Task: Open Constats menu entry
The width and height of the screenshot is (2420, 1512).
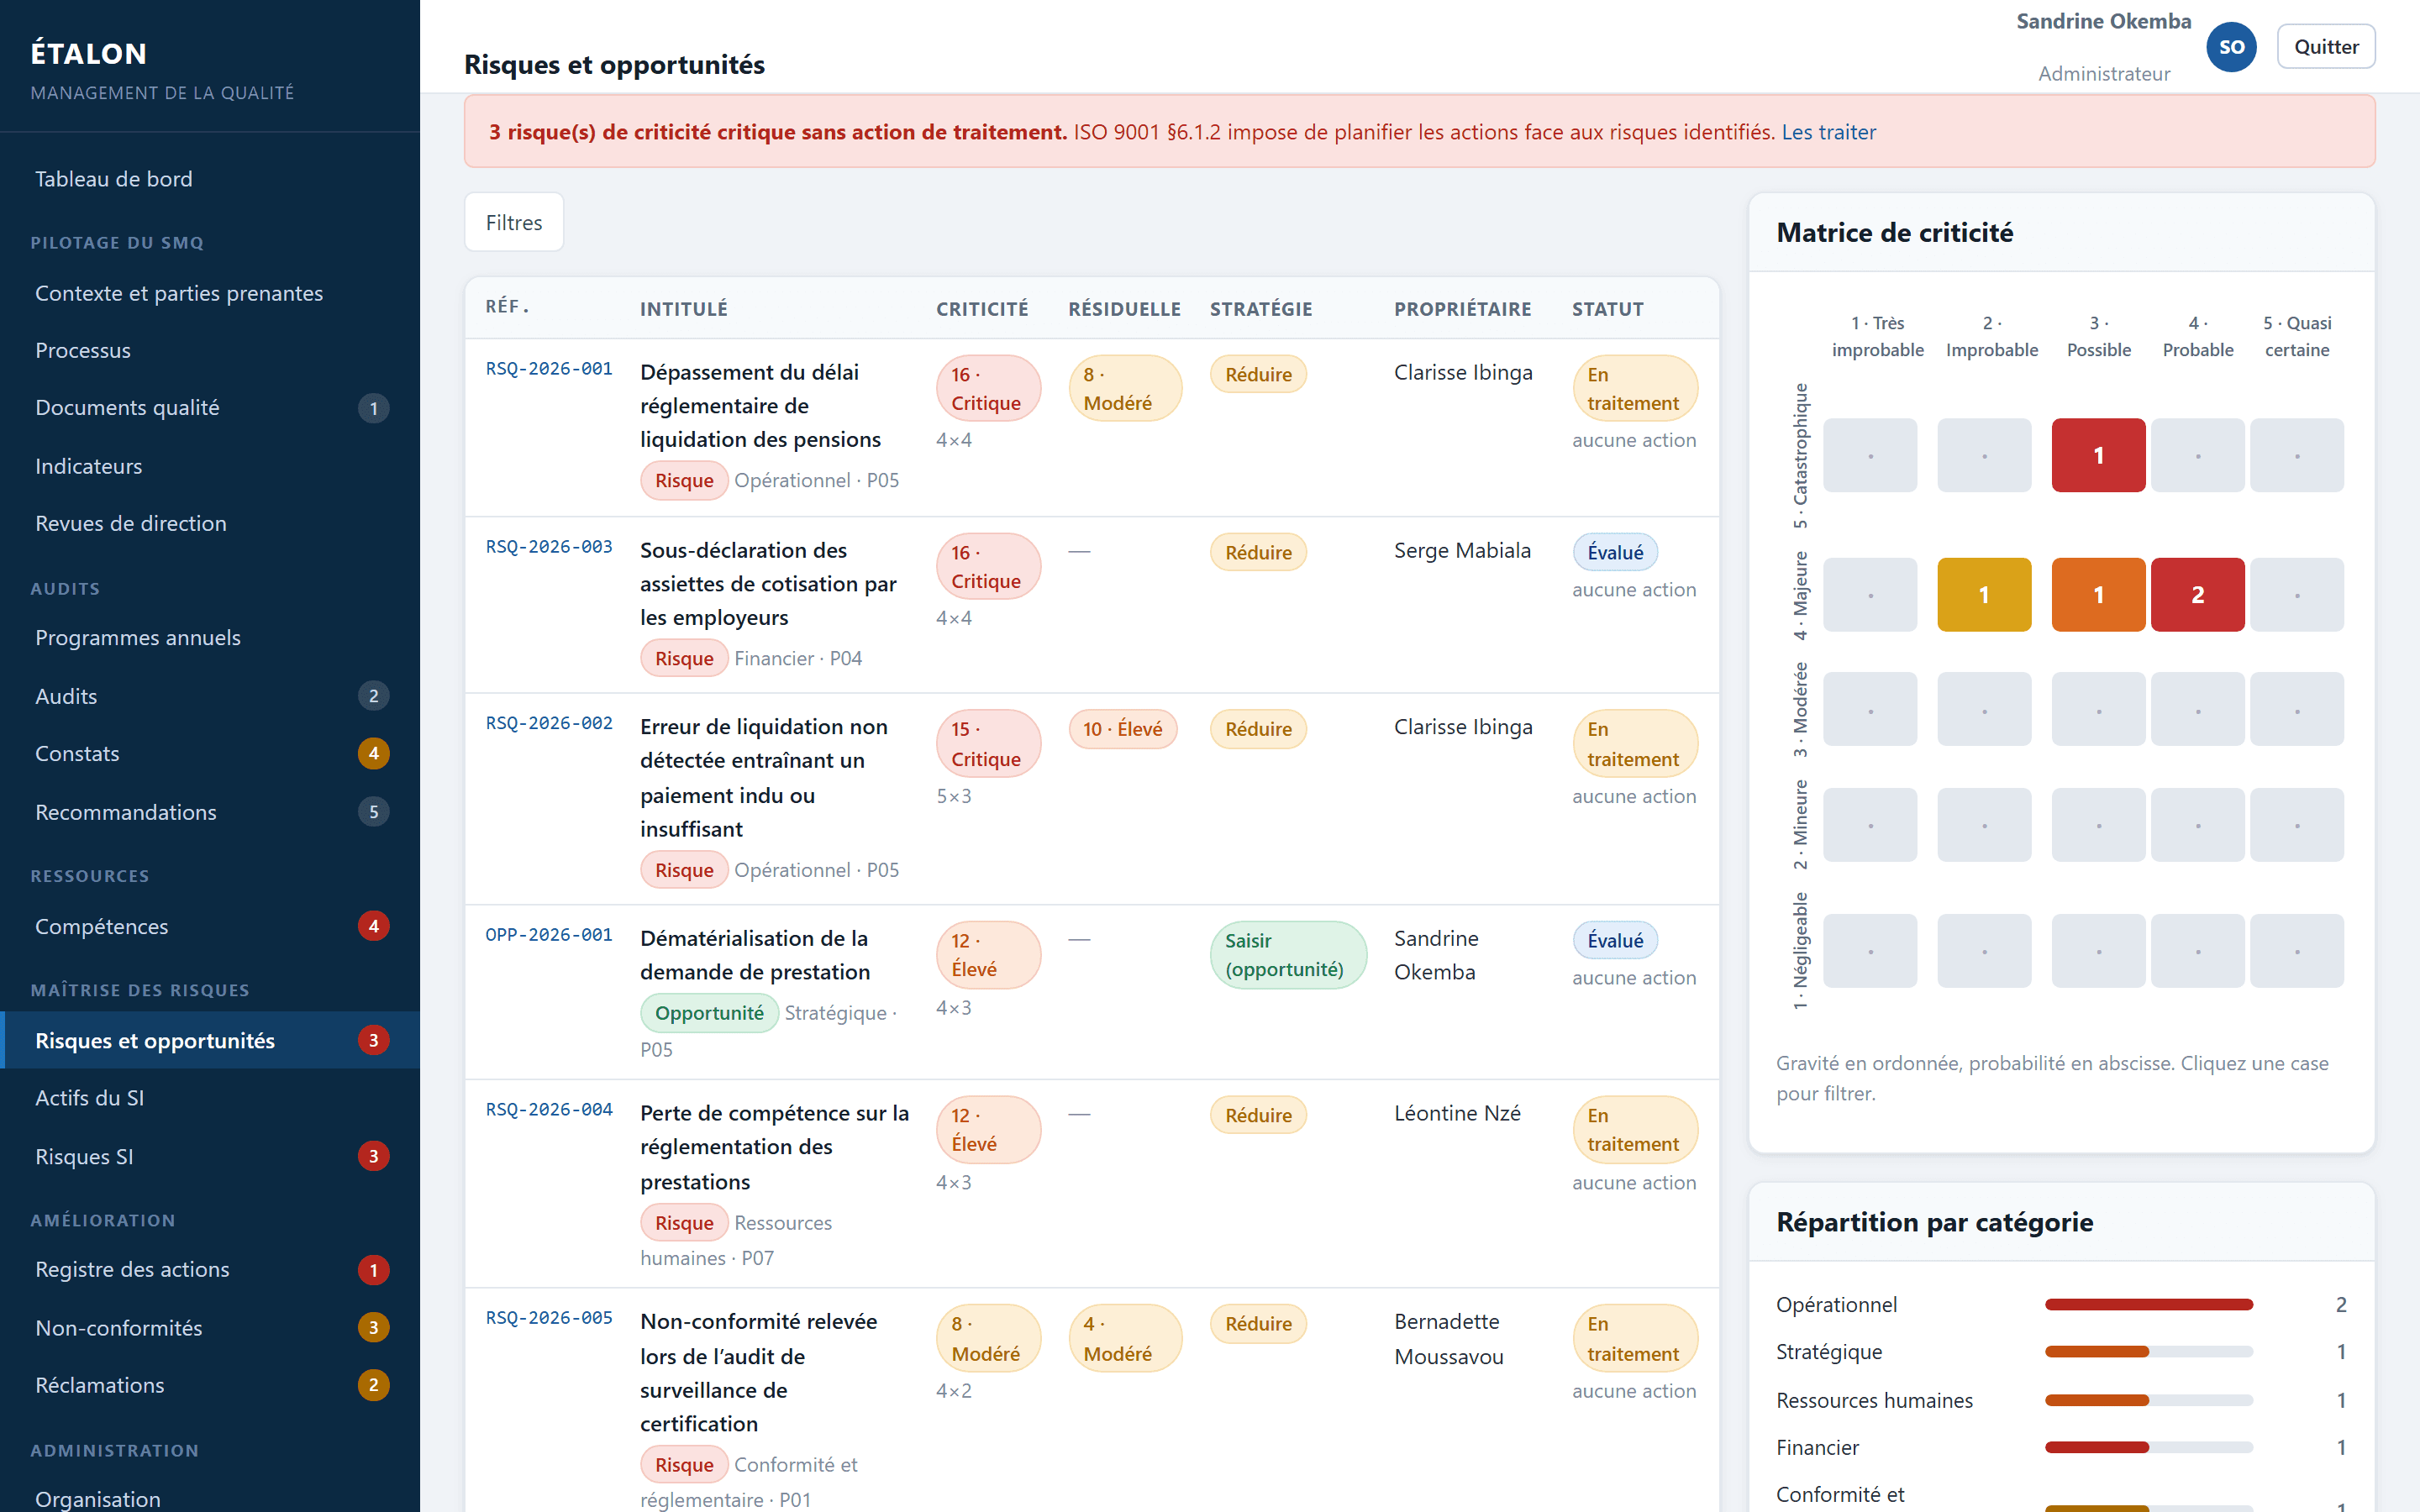Action: pyautogui.click(x=210, y=753)
